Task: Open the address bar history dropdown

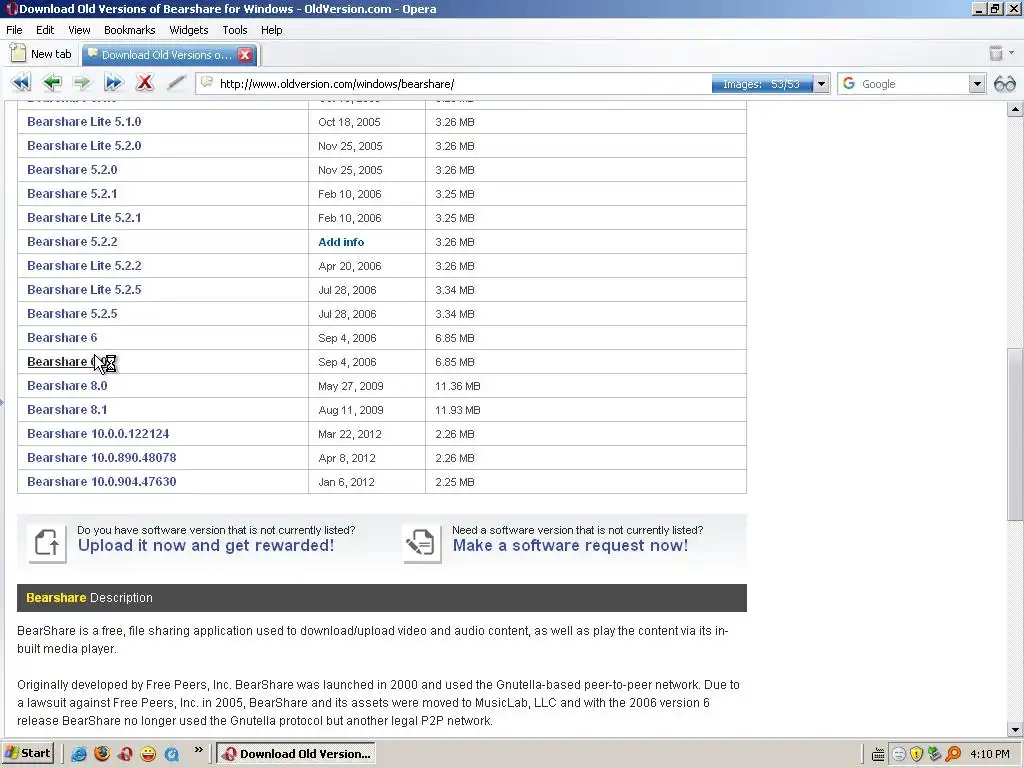Action: click(822, 84)
